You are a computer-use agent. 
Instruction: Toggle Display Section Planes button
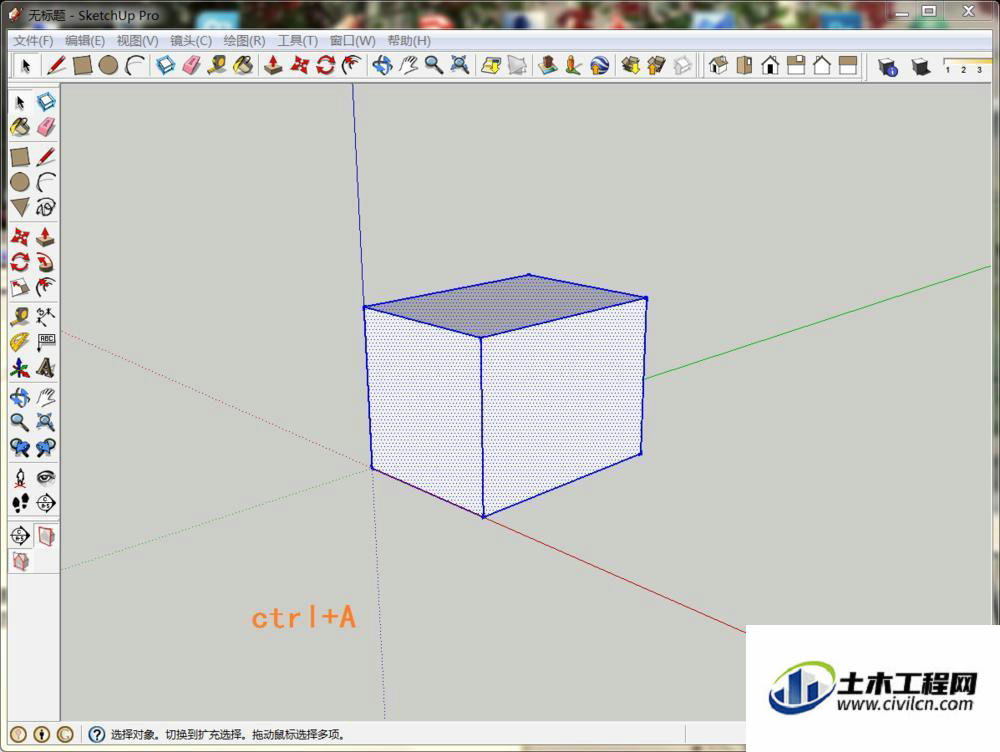click(46, 536)
